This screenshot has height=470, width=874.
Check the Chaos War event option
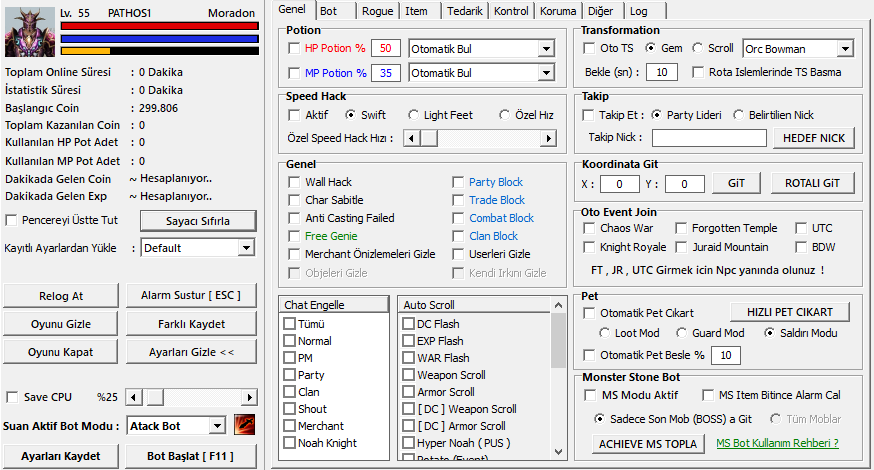click(591, 228)
